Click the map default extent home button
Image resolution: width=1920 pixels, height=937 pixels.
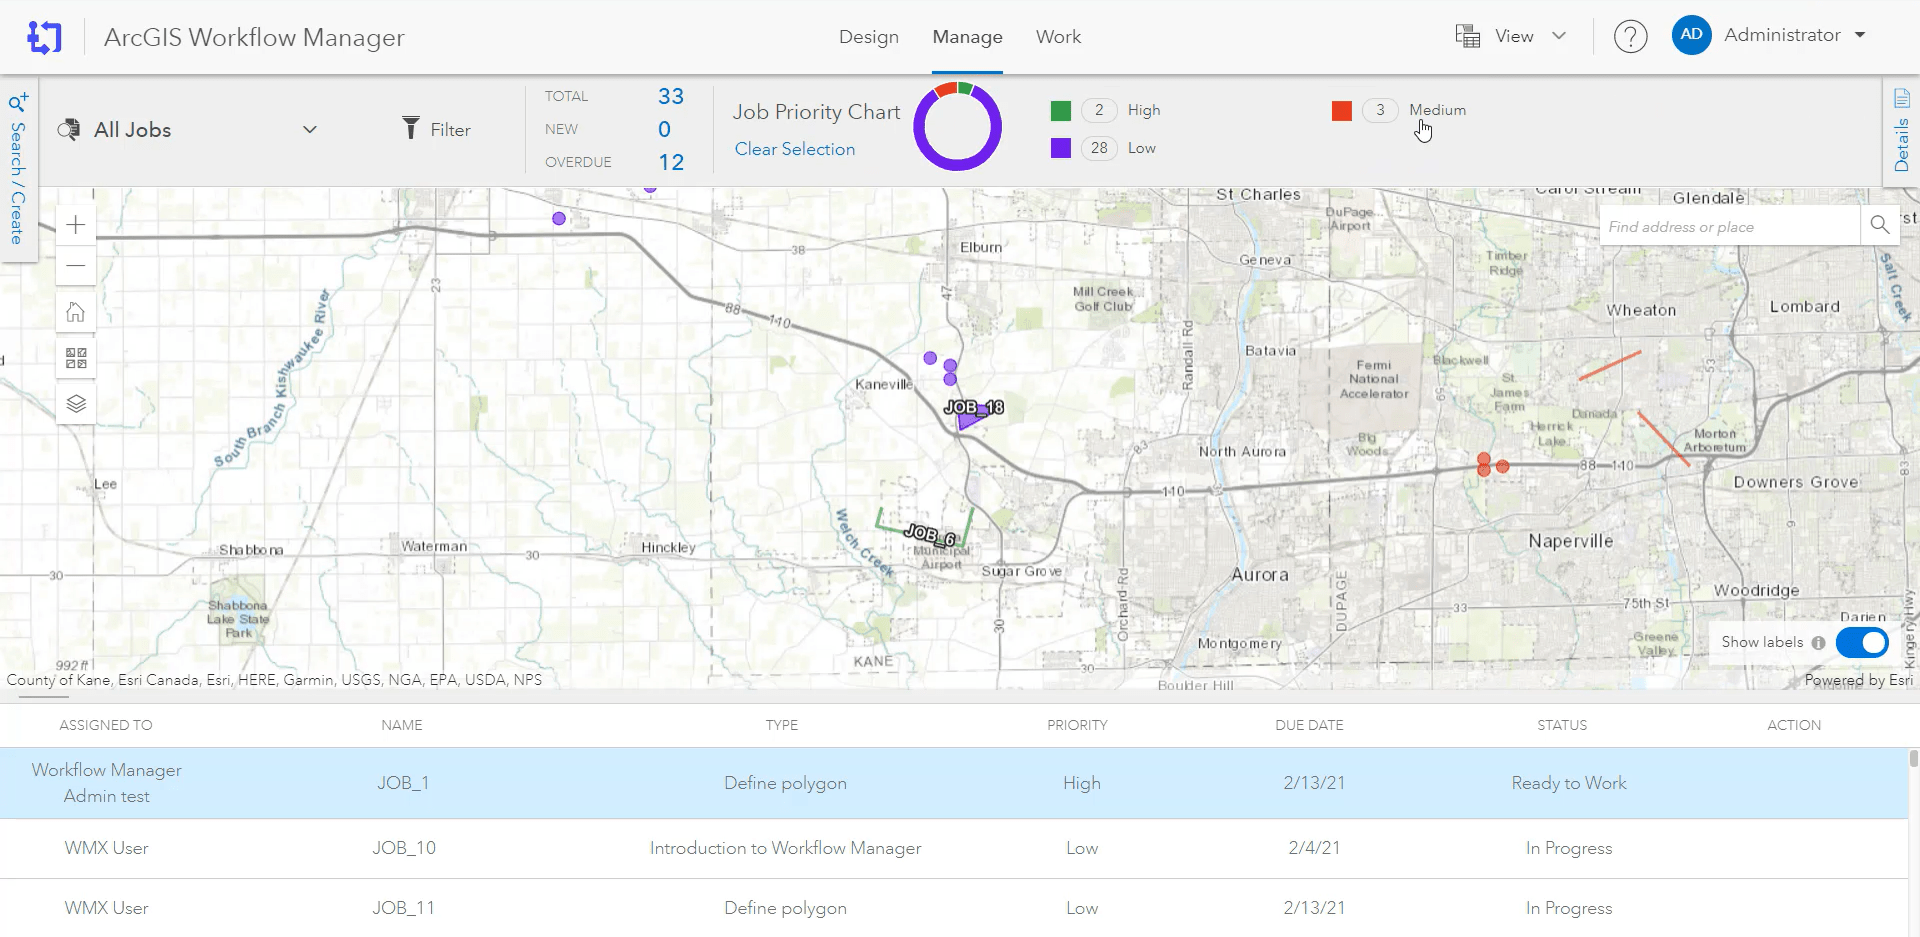click(x=76, y=313)
